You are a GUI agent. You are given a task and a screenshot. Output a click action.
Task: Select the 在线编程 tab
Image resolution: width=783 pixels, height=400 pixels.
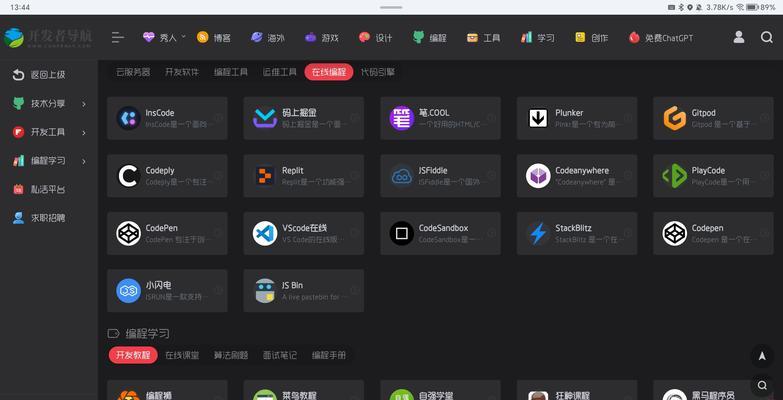[x=329, y=72]
